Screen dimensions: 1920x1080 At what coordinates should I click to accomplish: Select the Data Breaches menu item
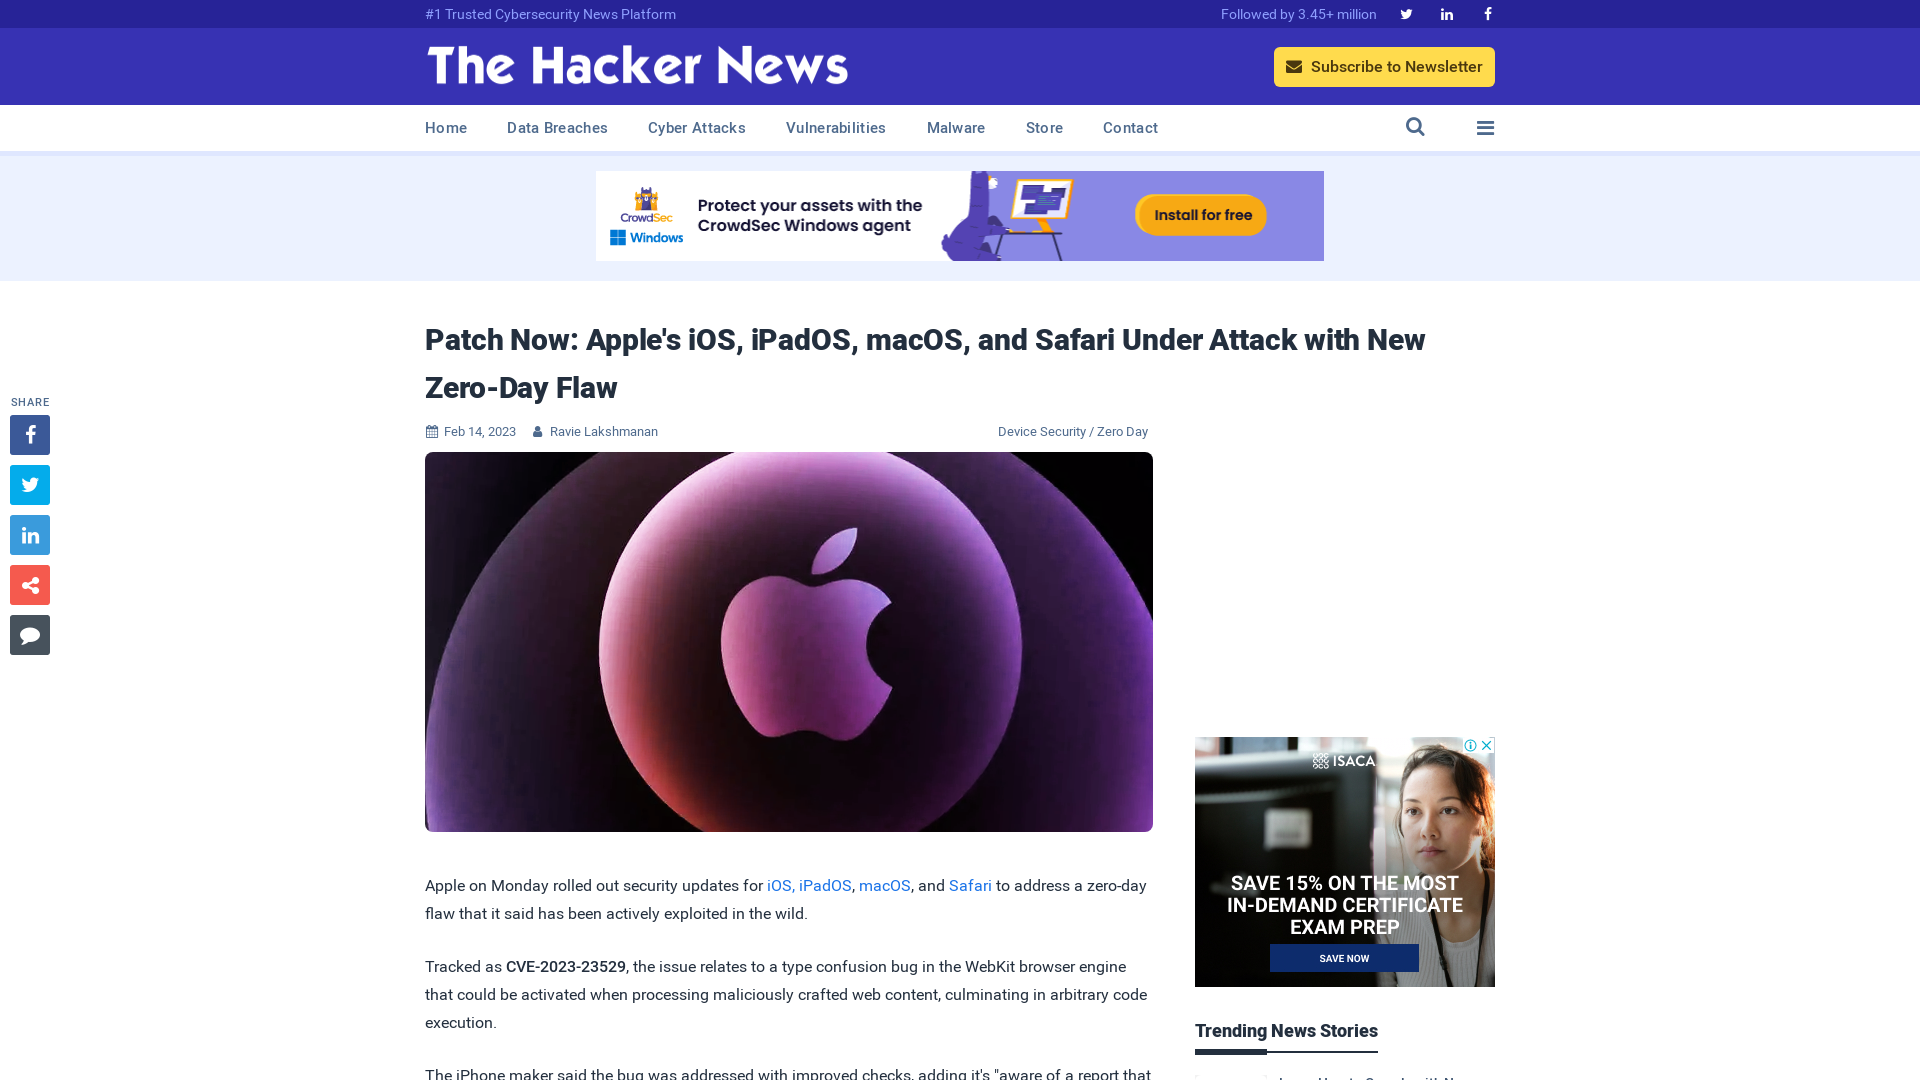[x=556, y=128]
